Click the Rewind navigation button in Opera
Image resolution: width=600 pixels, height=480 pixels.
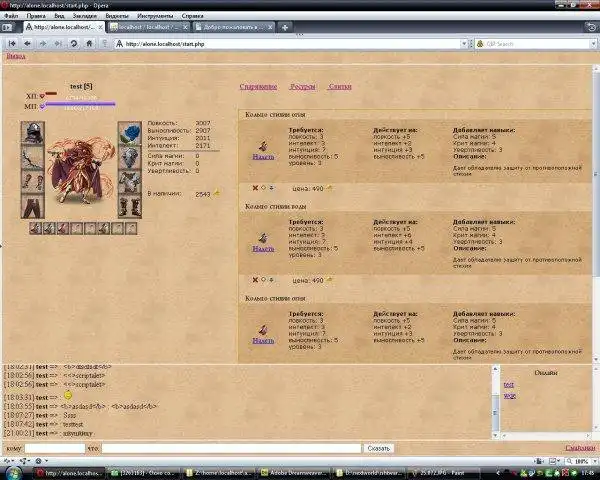pos(12,44)
